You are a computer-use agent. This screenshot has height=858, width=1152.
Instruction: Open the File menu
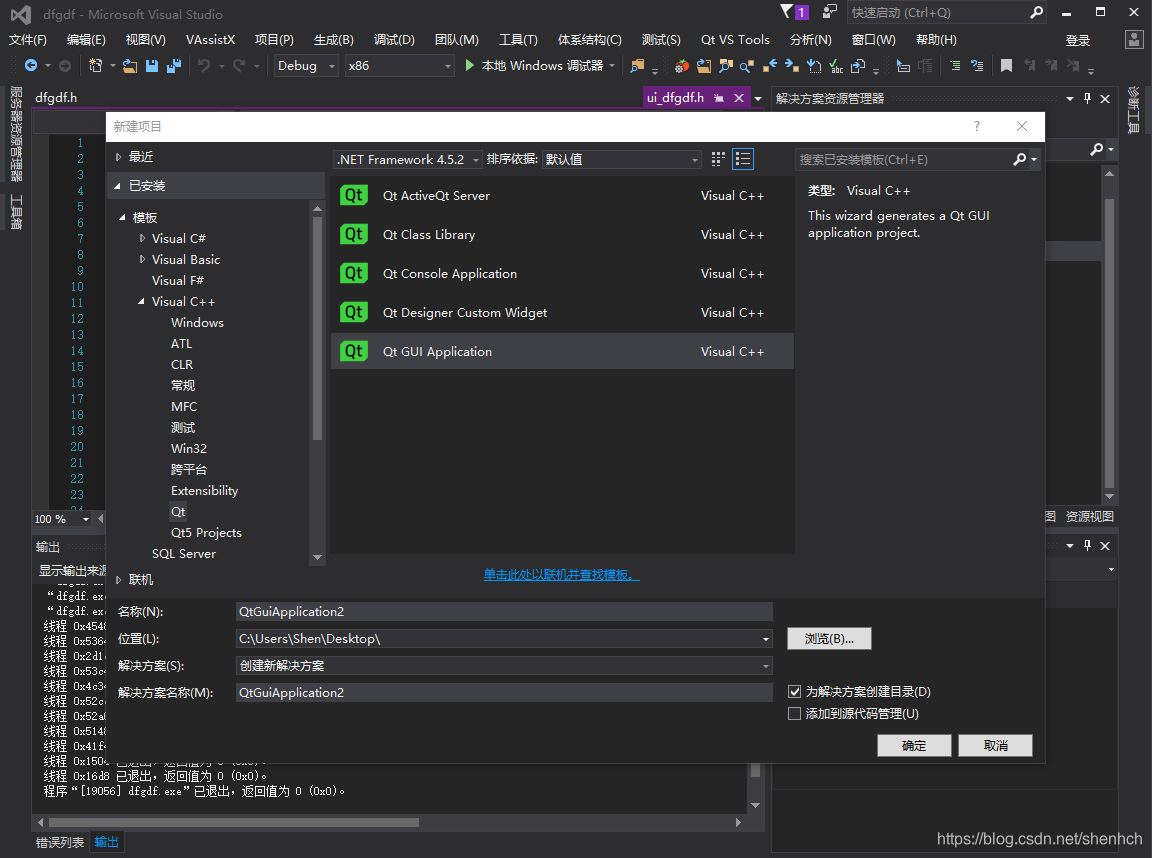(27, 40)
